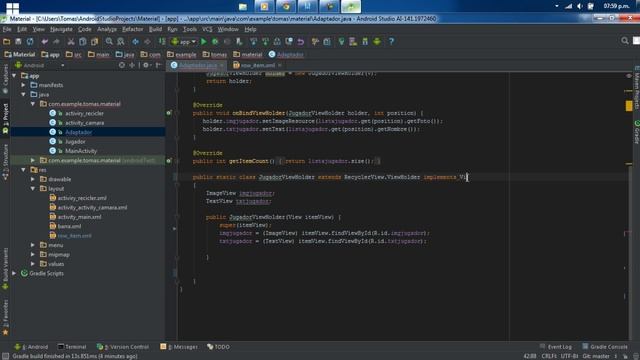Screen dimensions: 640x360
Task: Expand the values folder
Action: click(33, 264)
